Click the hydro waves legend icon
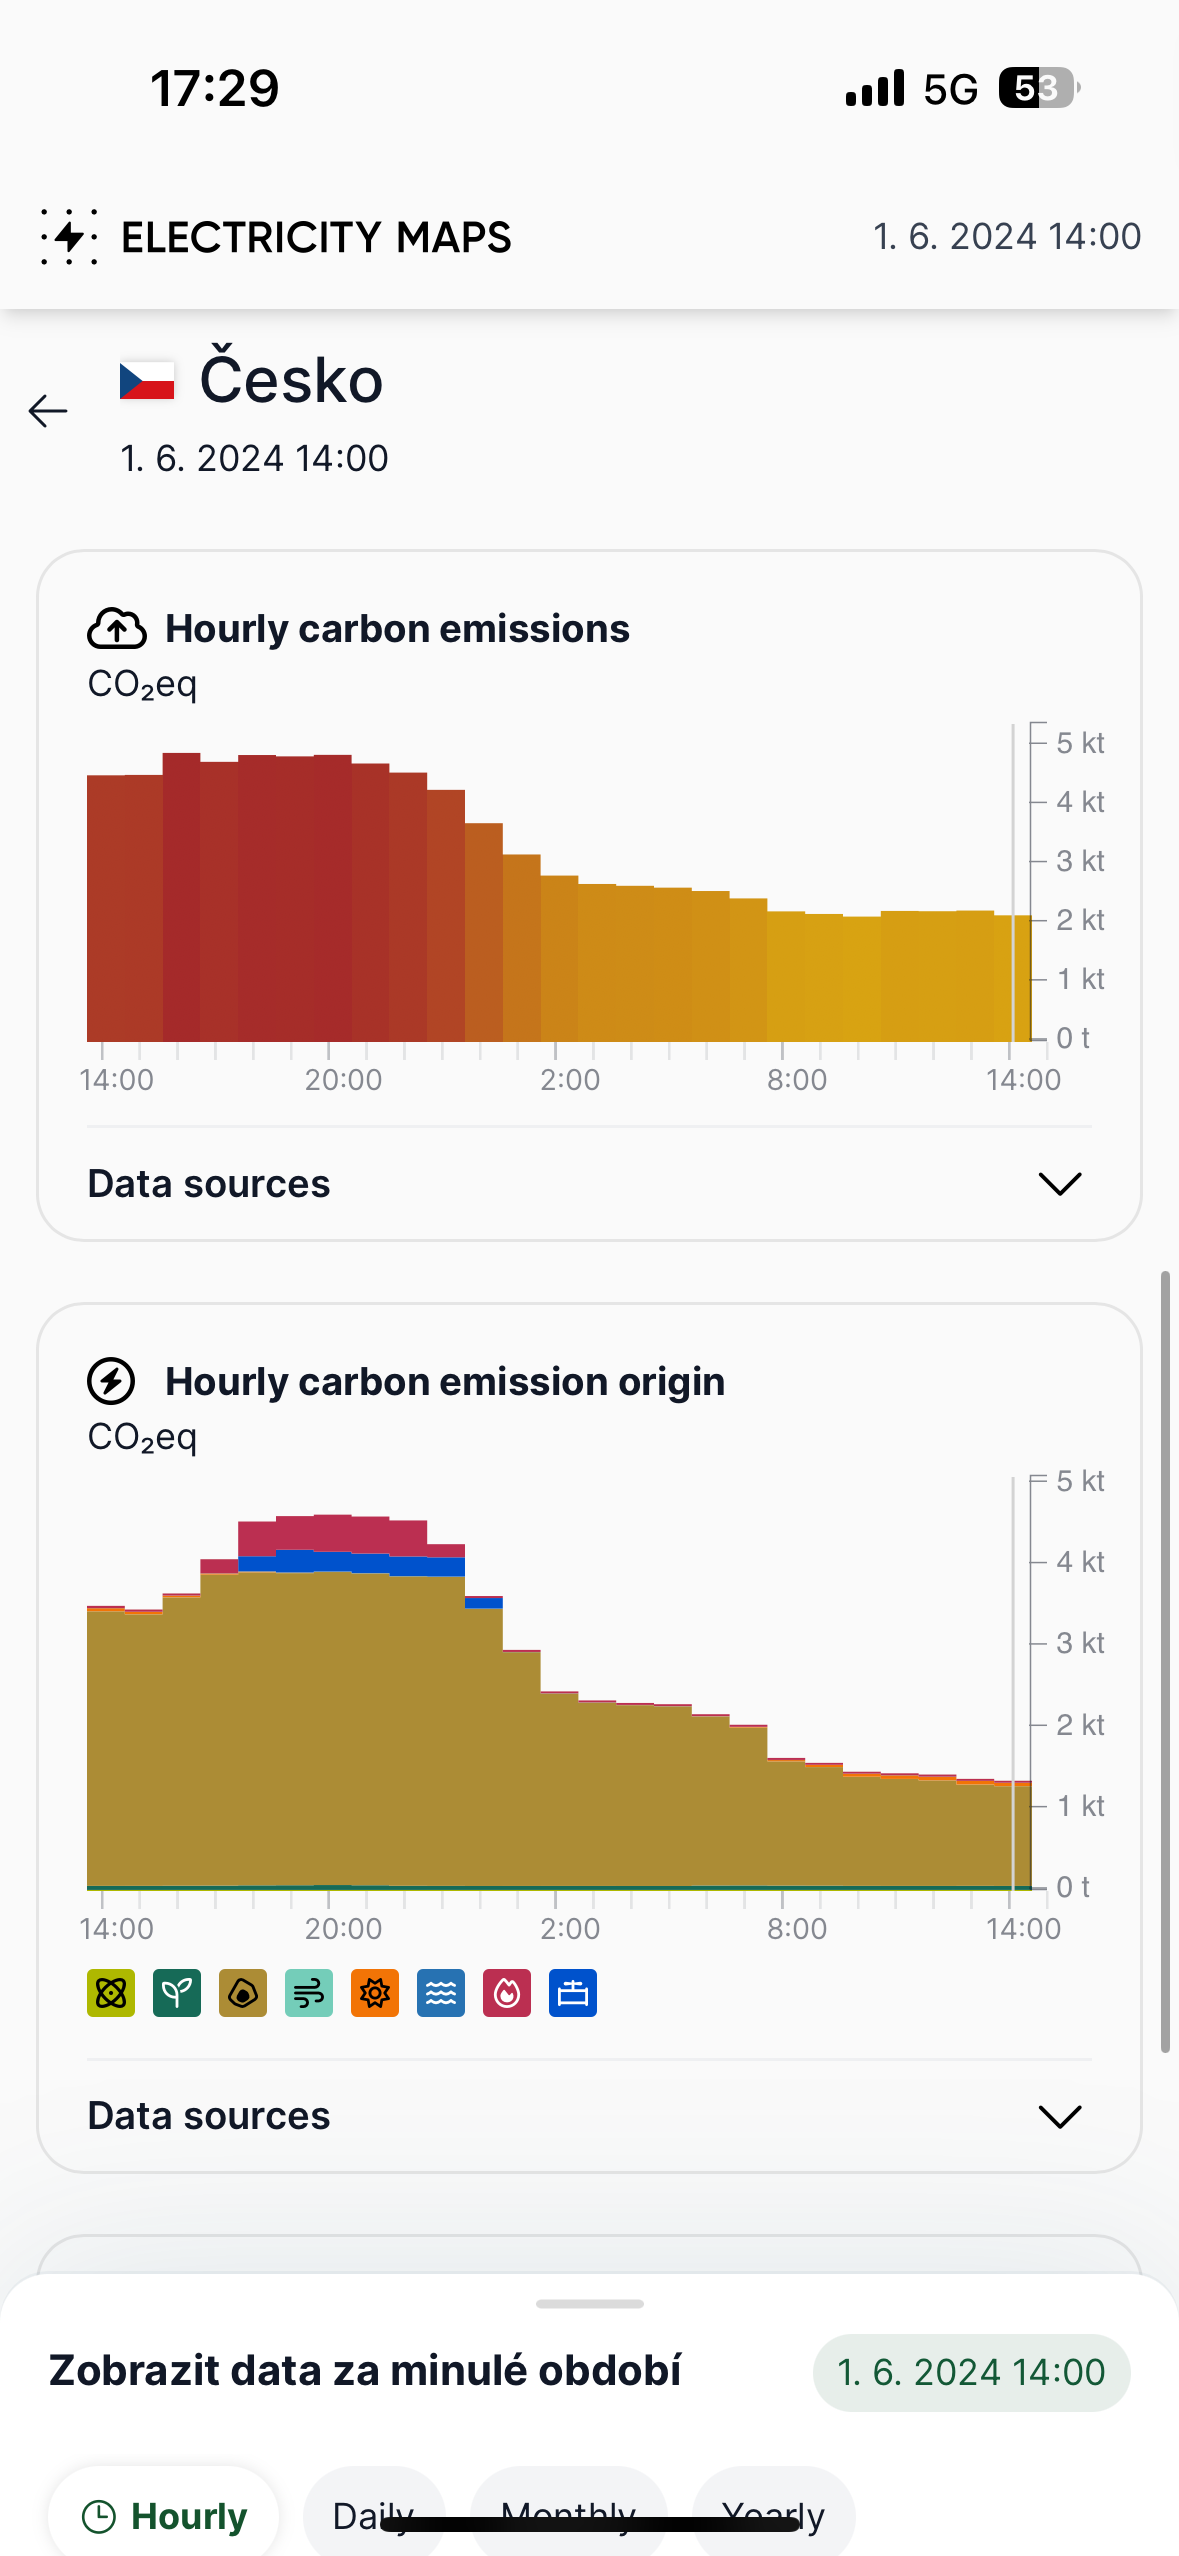Image resolution: width=1179 pixels, height=2556 pixels. point(441,1993)
